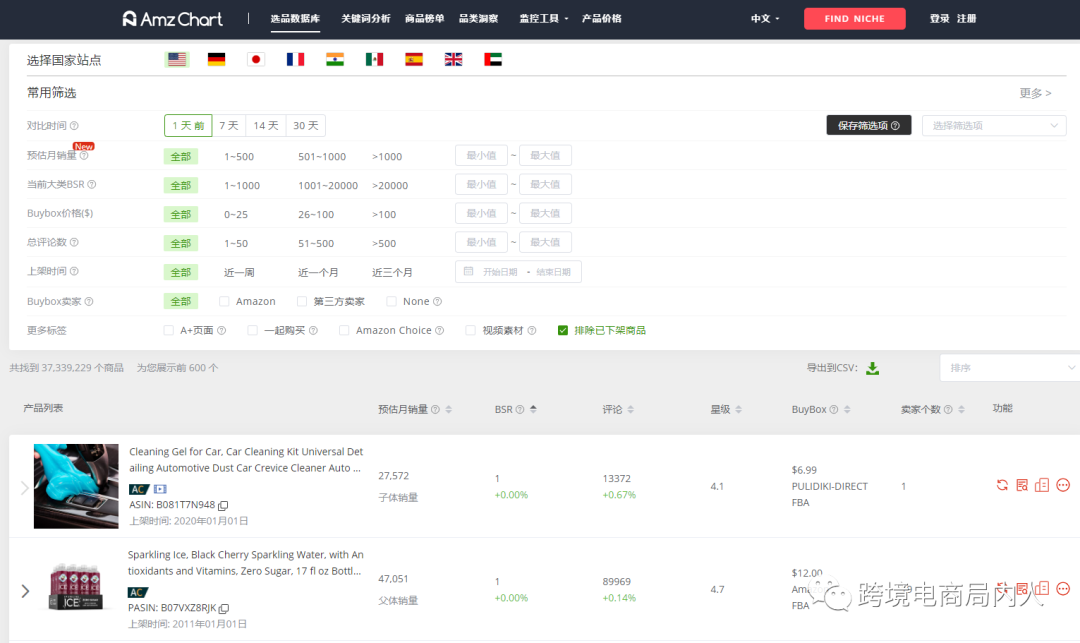Click the AmzChart logo
The width and height of the screenshot is (1080, 643).
(x=172, y=19)
